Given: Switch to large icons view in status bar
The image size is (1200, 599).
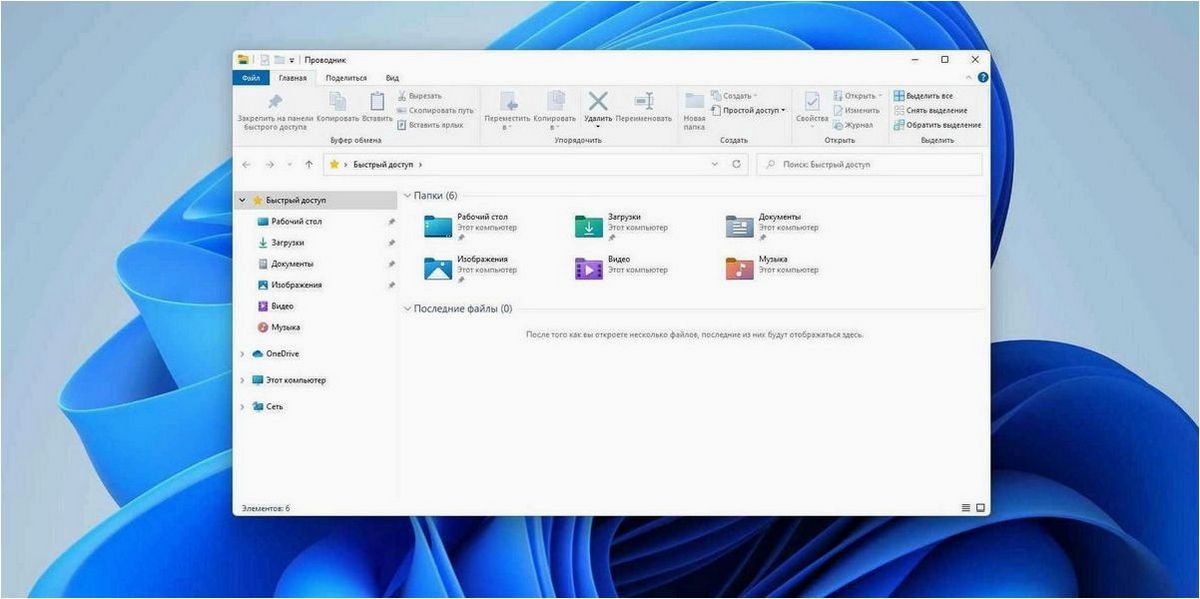Looking at the screenshot, I should tap(981, 508).
